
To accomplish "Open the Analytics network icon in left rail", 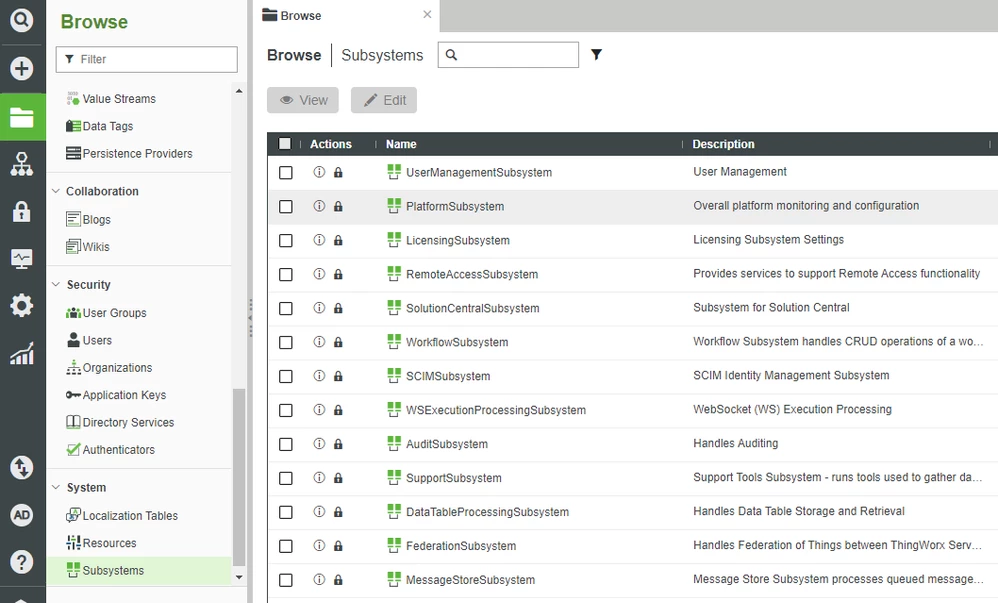I will pos(22,164).
